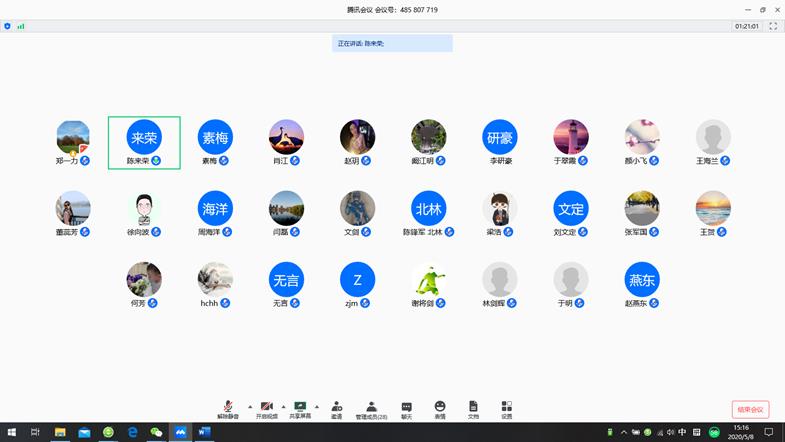Toggle fullscreen mode icon at top right
This screenshot has height=442, width=785.
[x=773, y=26]
